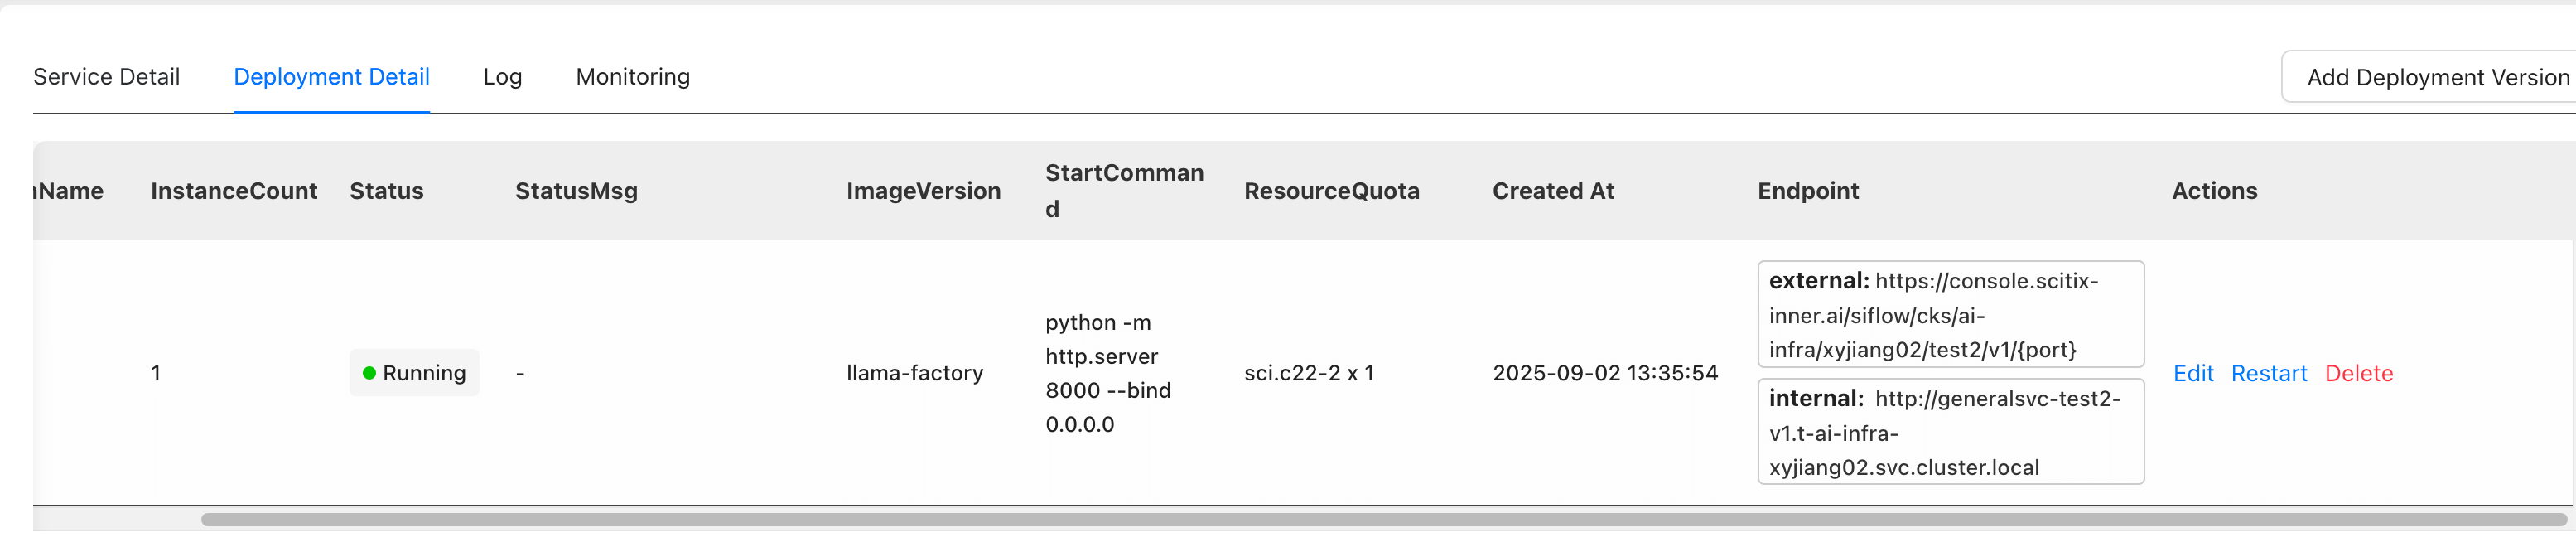Click the StatusMsg column header
Viewport: 2576px width, 547px height.
[x=576, y=191]
